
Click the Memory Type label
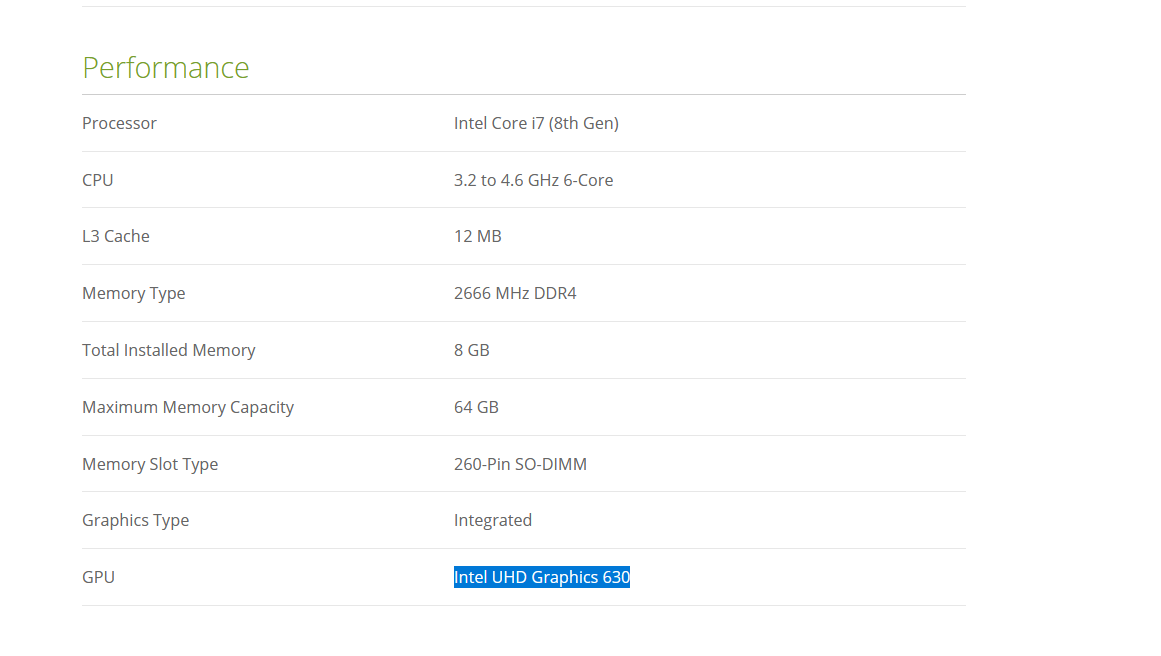(133, 293)
